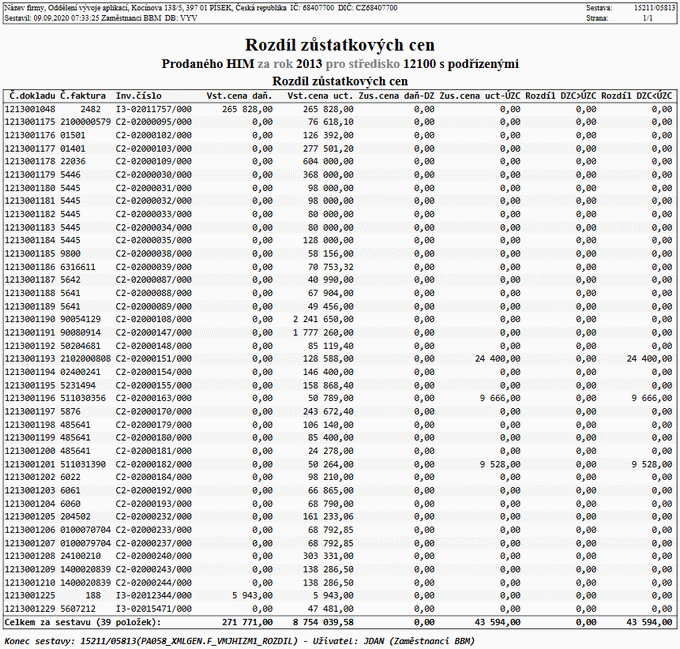Select document number 1213001200
Screen dimensions: 680x649
click(30, 451)
